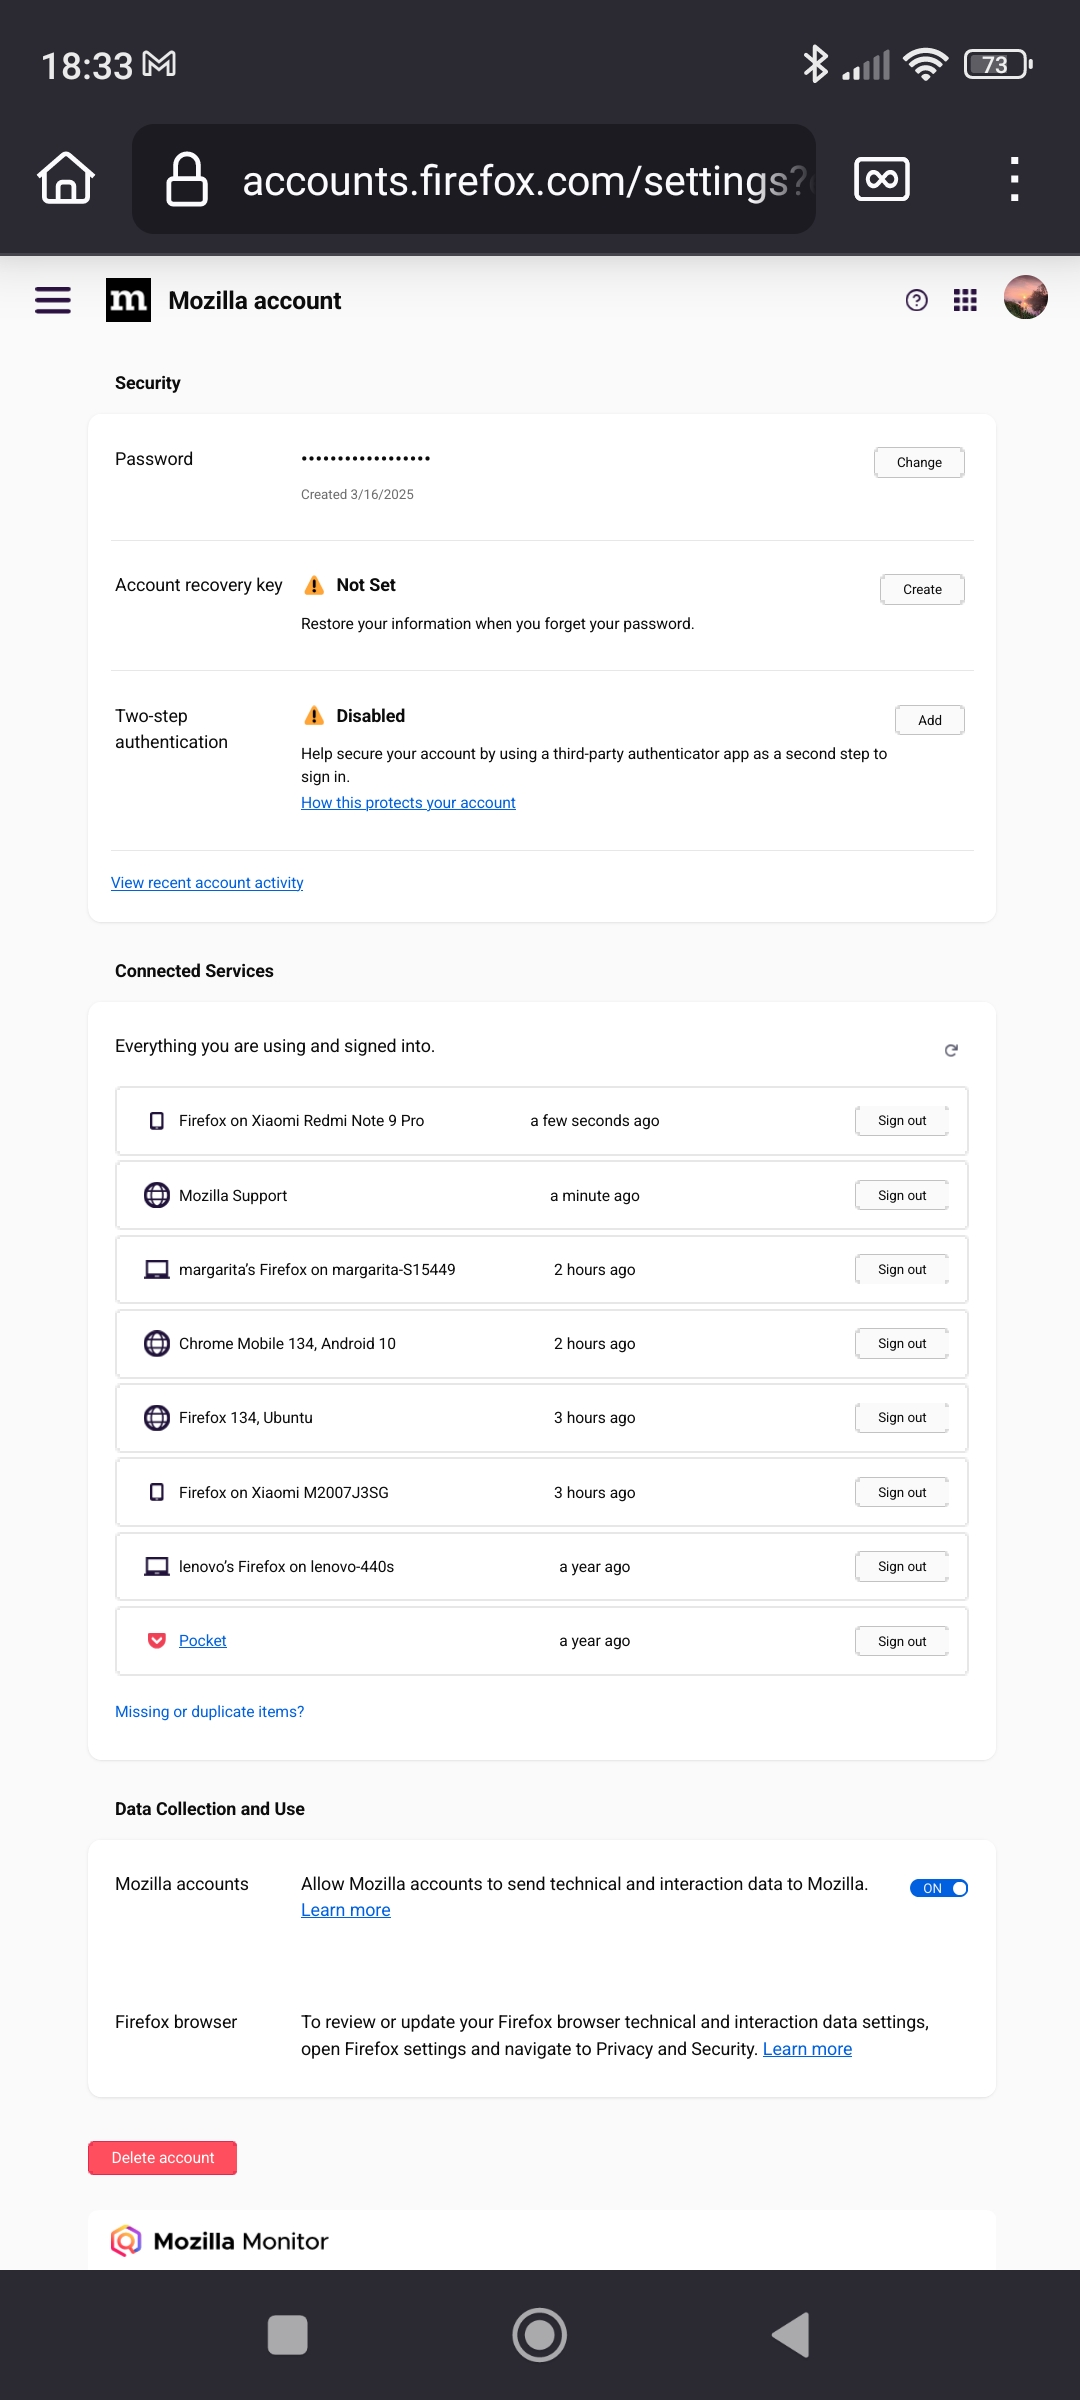Click the red Delete account button

pos(162,2158)
